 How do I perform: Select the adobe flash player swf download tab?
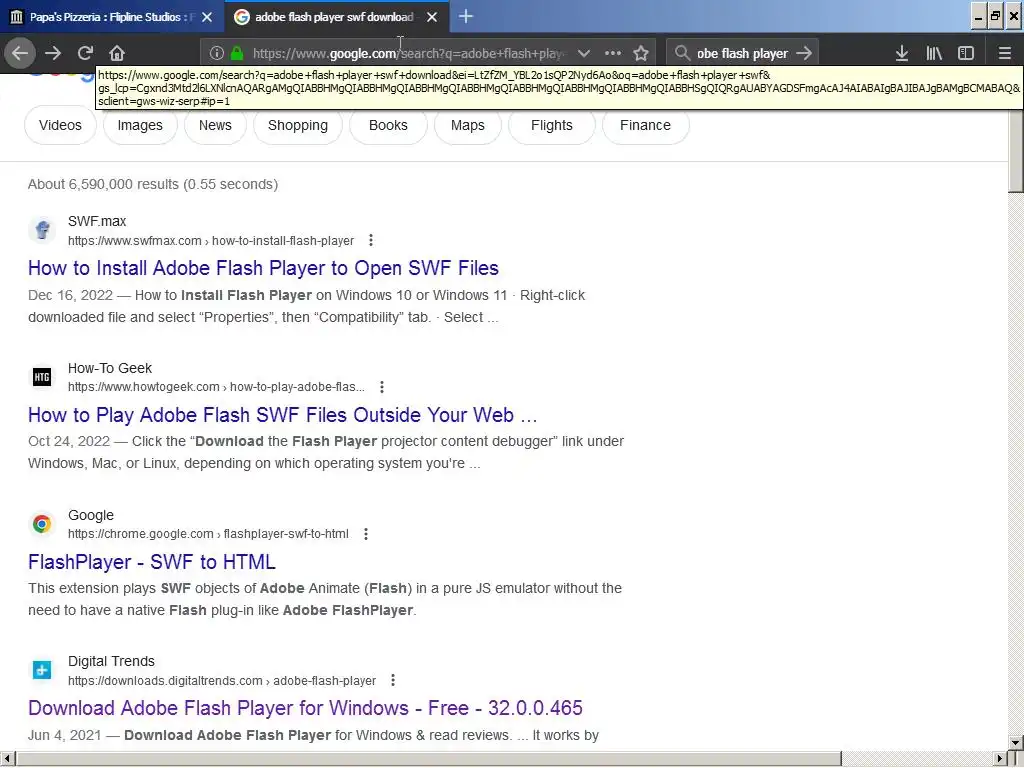(337, 17)
